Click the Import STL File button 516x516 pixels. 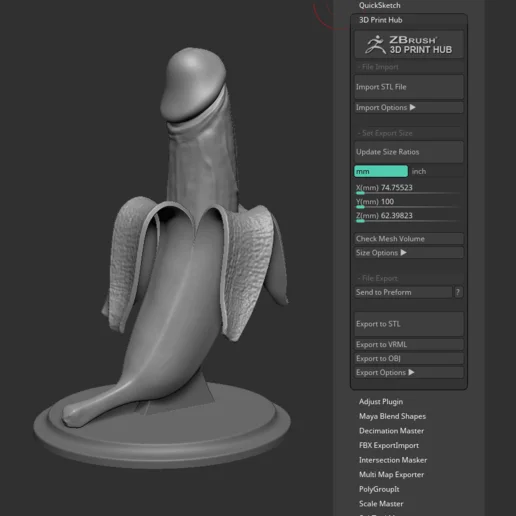point(409,87)
